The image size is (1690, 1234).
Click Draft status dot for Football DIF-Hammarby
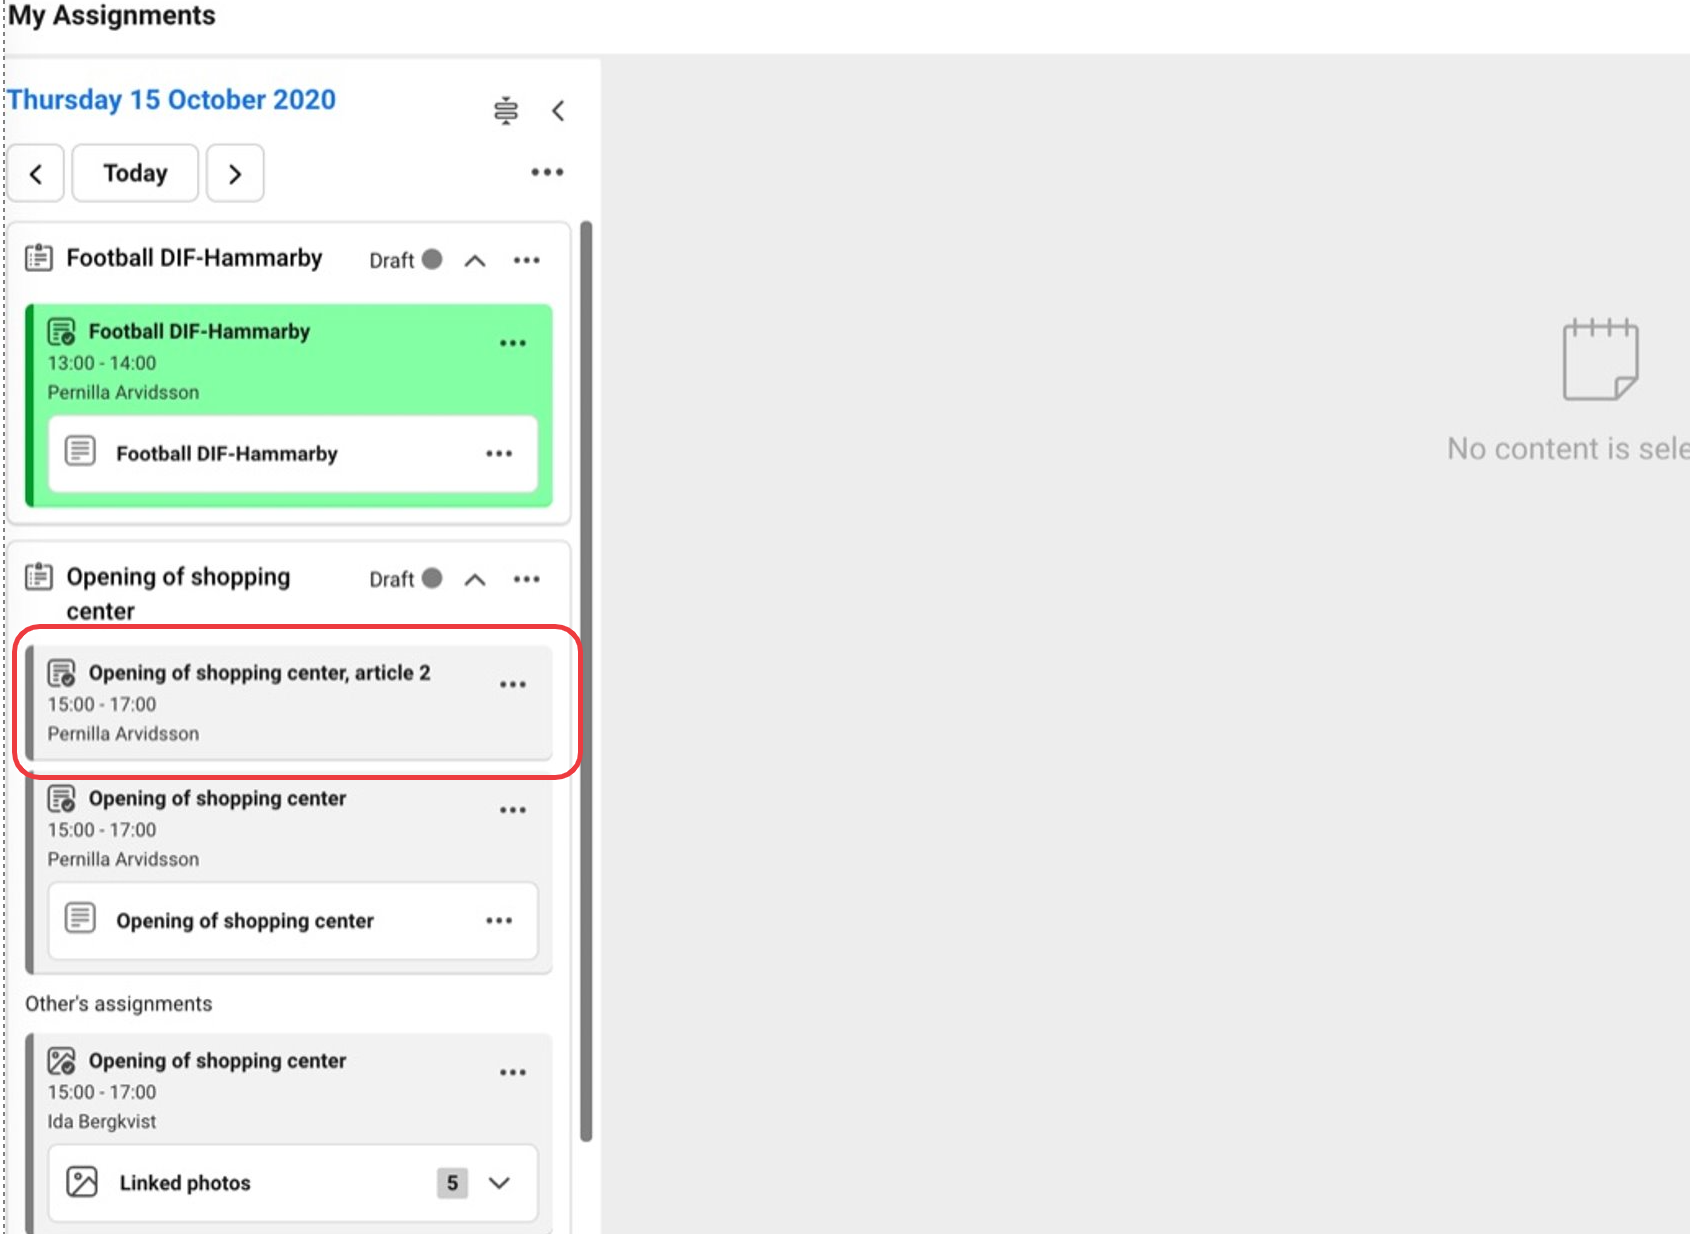click(x=432, y=259)
